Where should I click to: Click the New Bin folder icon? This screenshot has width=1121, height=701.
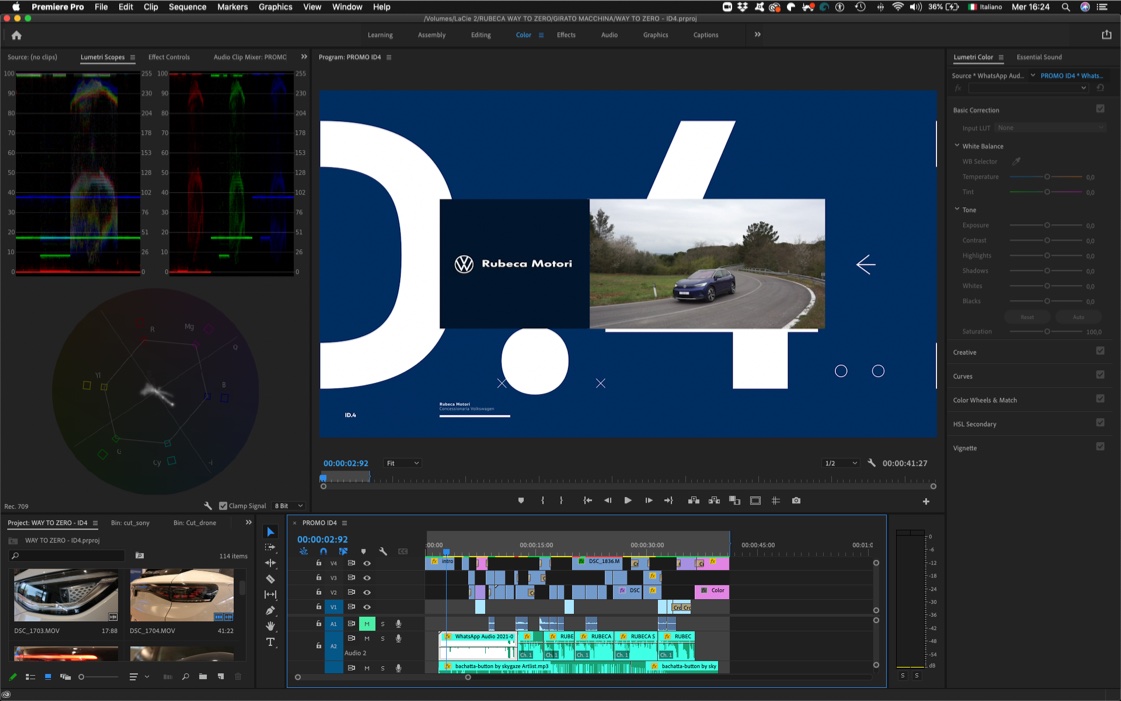[203, 677]
